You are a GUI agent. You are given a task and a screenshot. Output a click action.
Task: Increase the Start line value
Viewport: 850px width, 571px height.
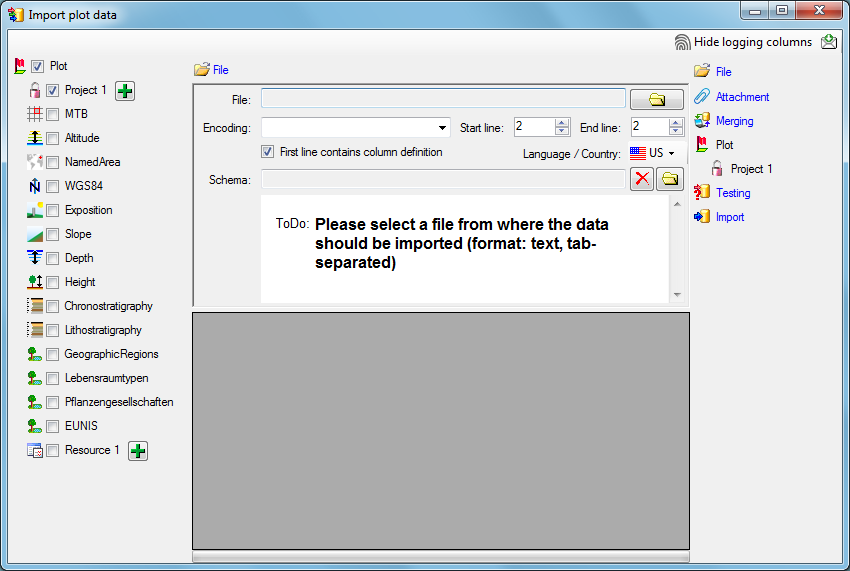563,123
